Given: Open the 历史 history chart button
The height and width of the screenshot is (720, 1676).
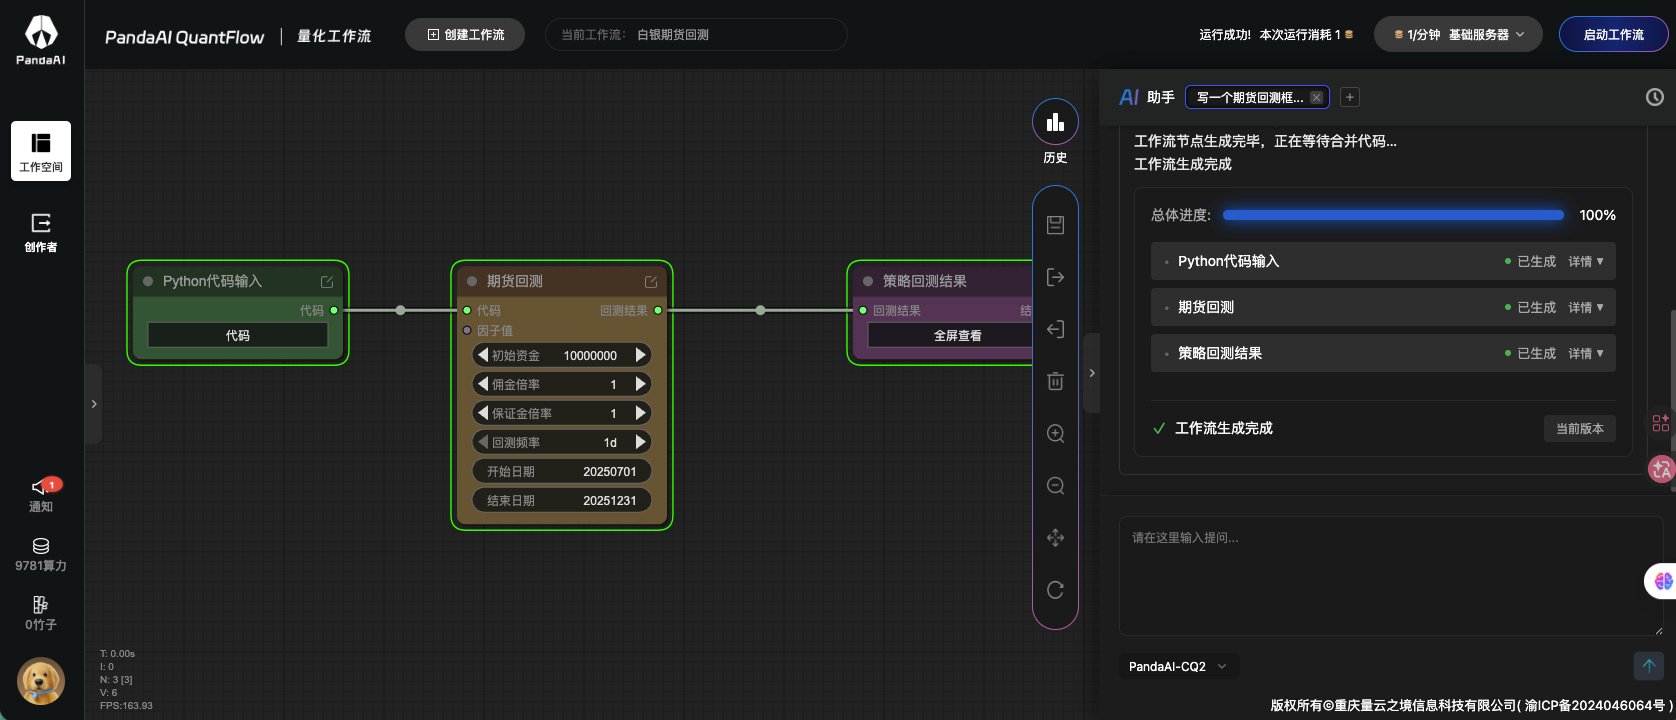Looking at the screenshot, I should click(1055, 122).
